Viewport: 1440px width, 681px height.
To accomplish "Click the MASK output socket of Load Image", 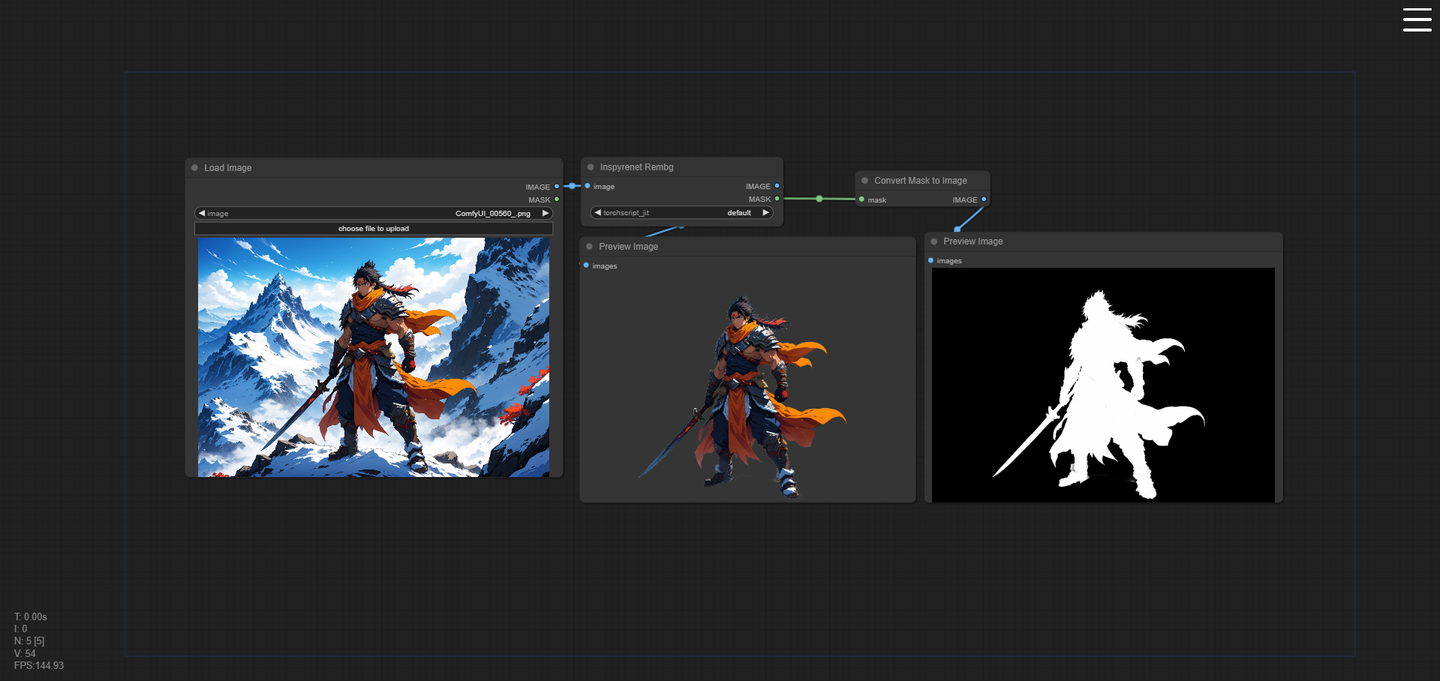I will pos(557,199).
